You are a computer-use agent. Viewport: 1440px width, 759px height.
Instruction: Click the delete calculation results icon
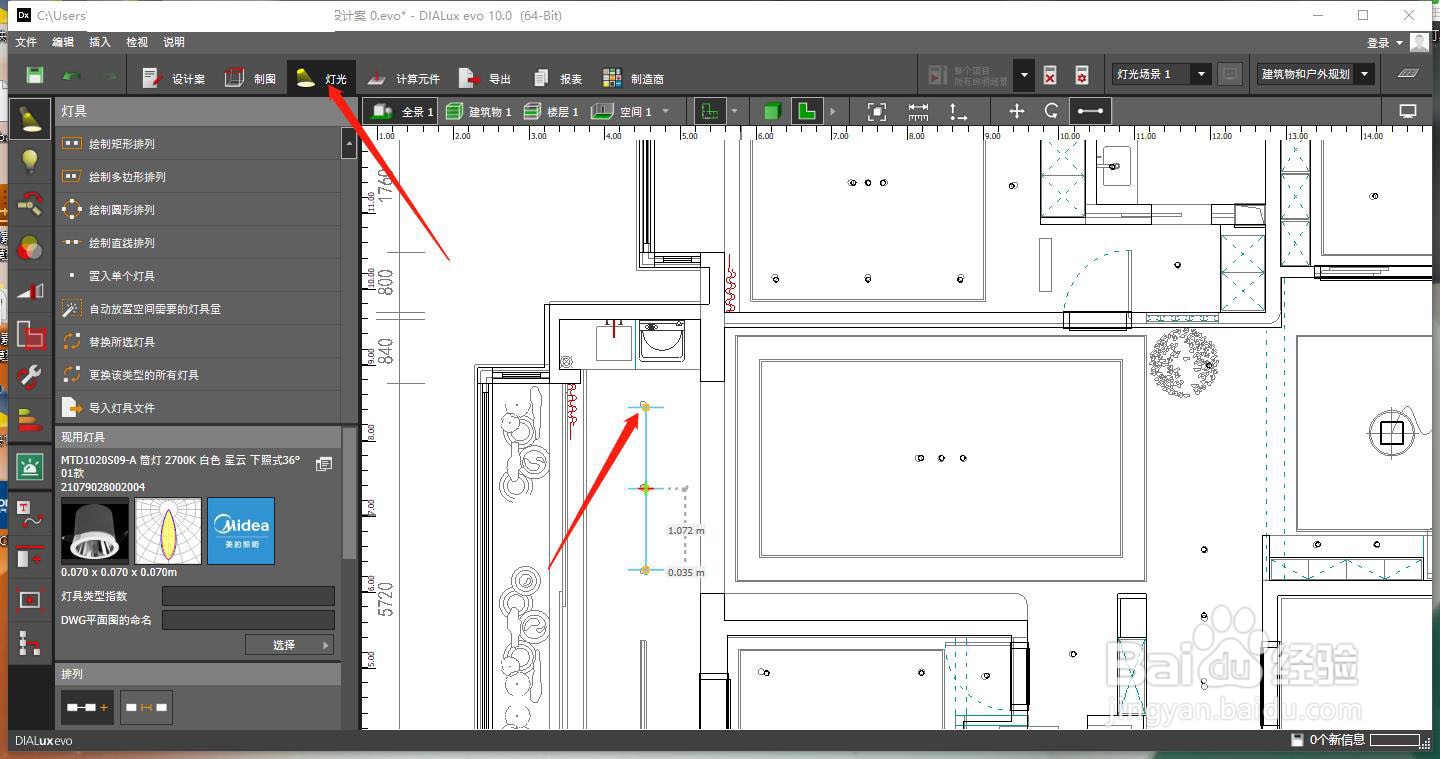pos(1050,75)
